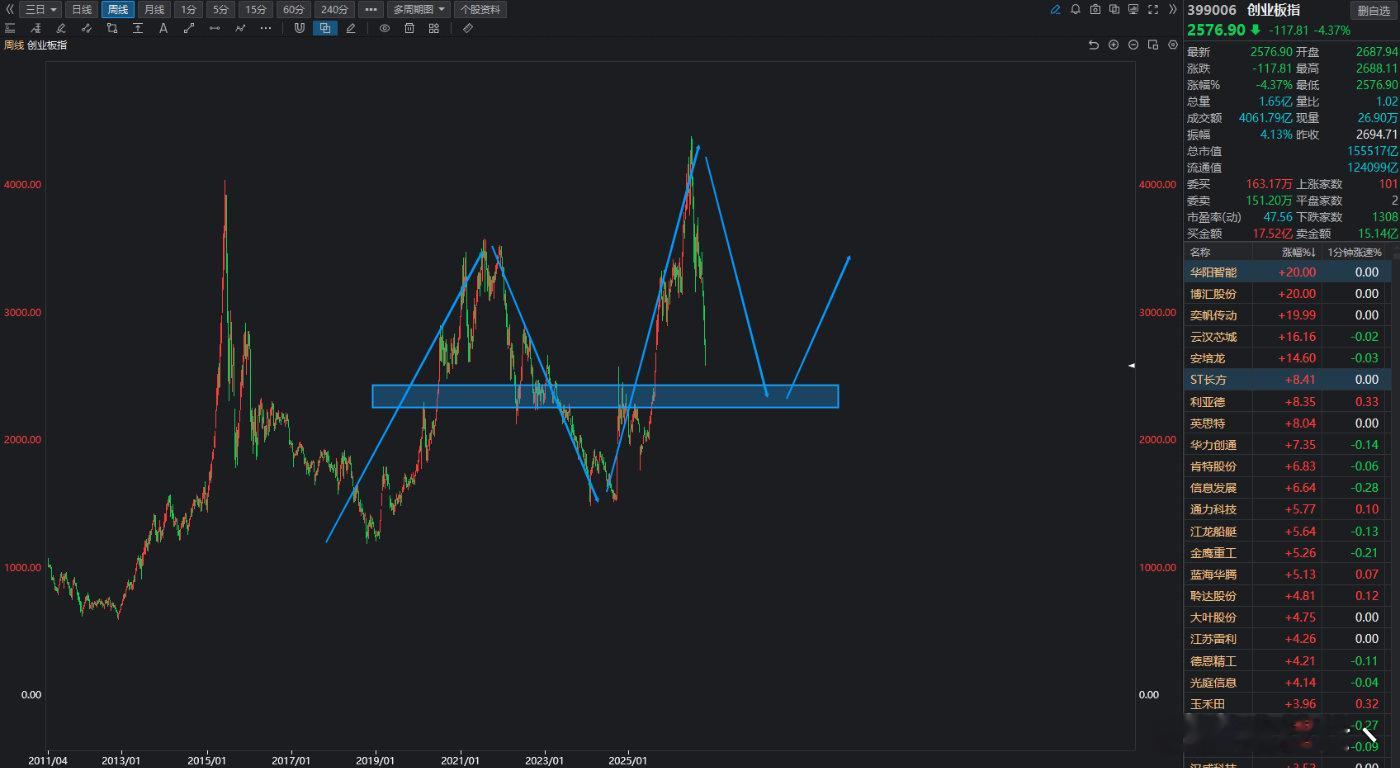Click the fullscreen icon

pos(1153,9)
